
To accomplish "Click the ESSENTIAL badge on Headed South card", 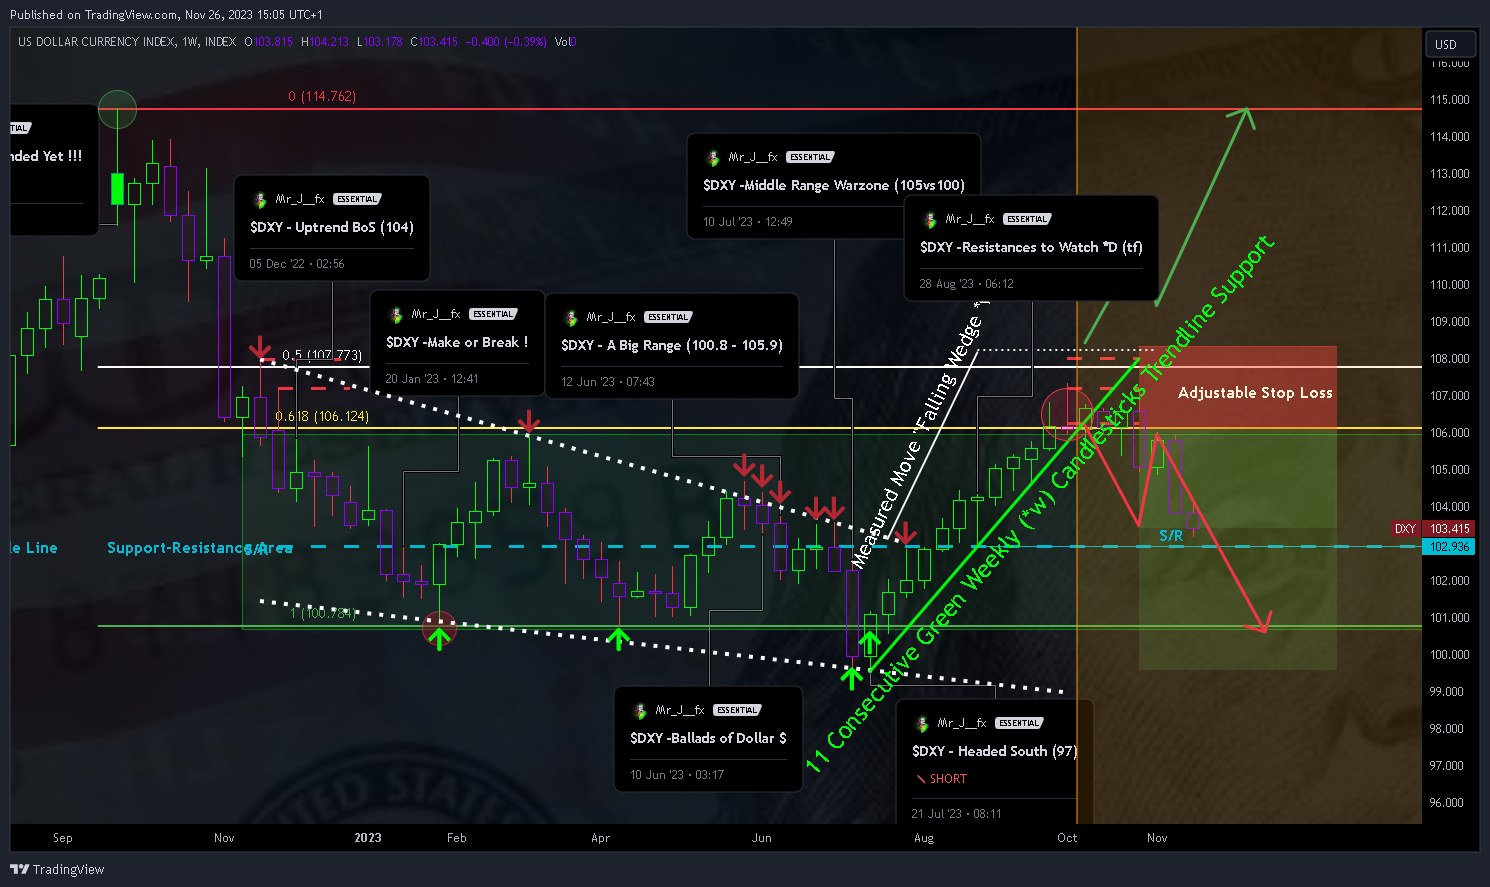I will pyautogui.click(x=1019, y=723).
